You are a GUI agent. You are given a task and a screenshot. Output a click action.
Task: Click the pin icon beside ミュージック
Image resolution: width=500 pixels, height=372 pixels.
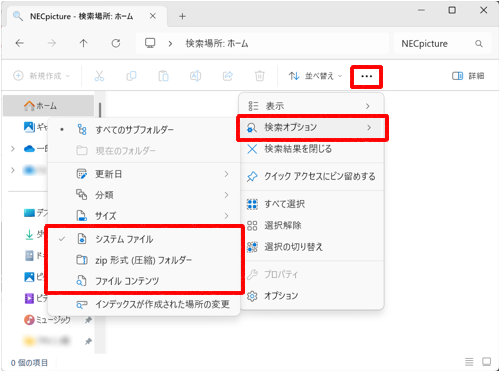88,320
